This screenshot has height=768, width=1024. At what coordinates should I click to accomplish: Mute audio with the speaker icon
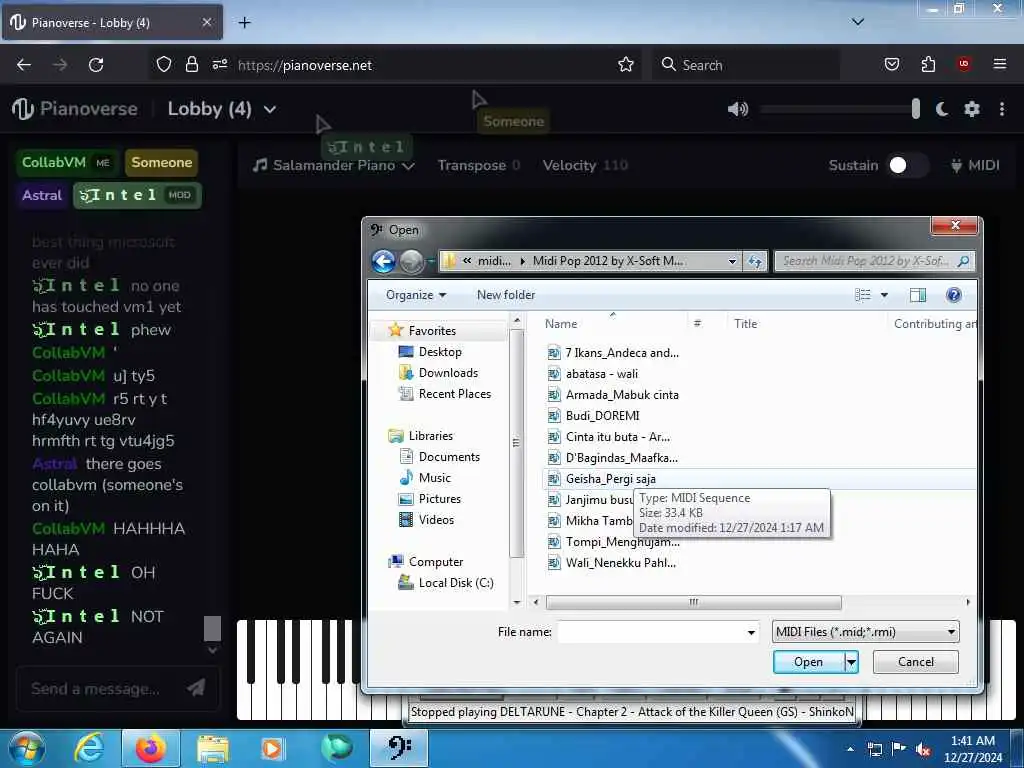(737, 109)
